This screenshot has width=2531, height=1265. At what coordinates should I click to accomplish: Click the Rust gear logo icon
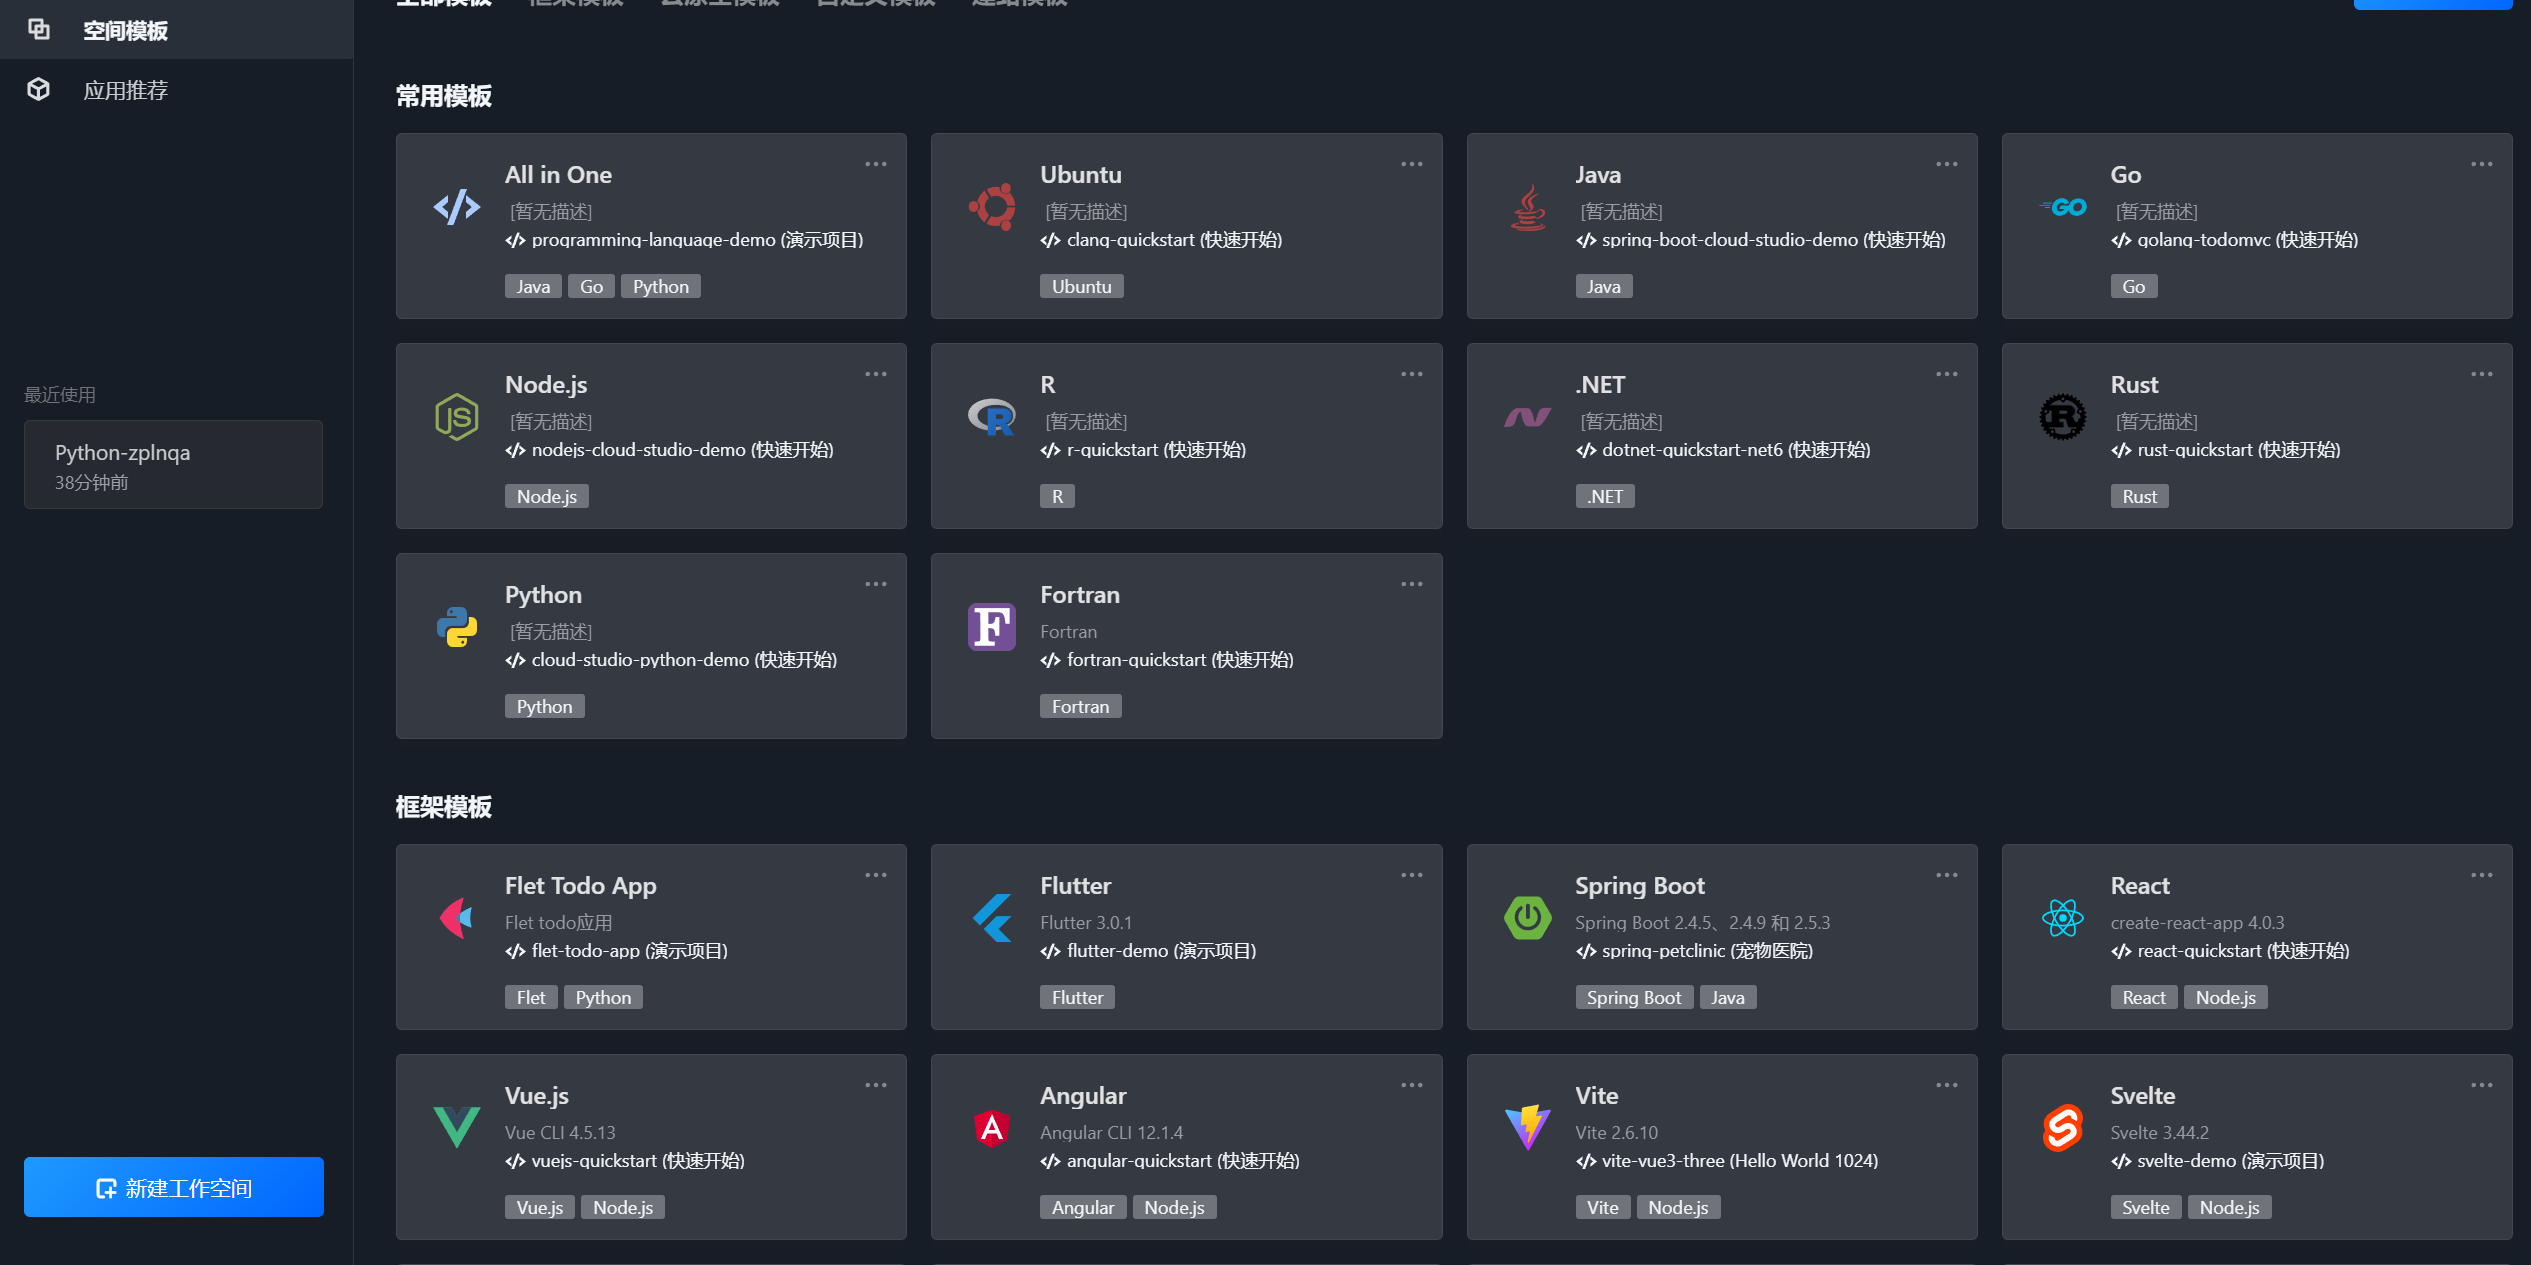point(2062,417)
